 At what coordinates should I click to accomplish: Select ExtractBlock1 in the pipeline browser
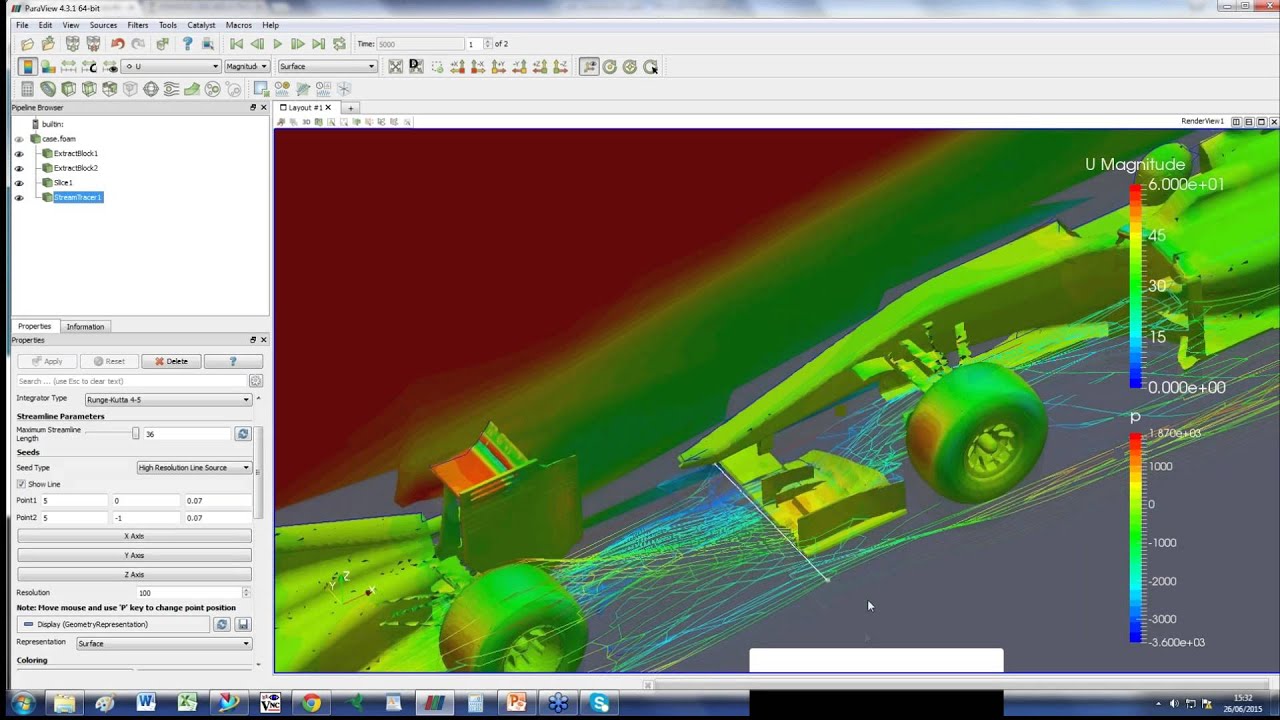coord(75,154)
